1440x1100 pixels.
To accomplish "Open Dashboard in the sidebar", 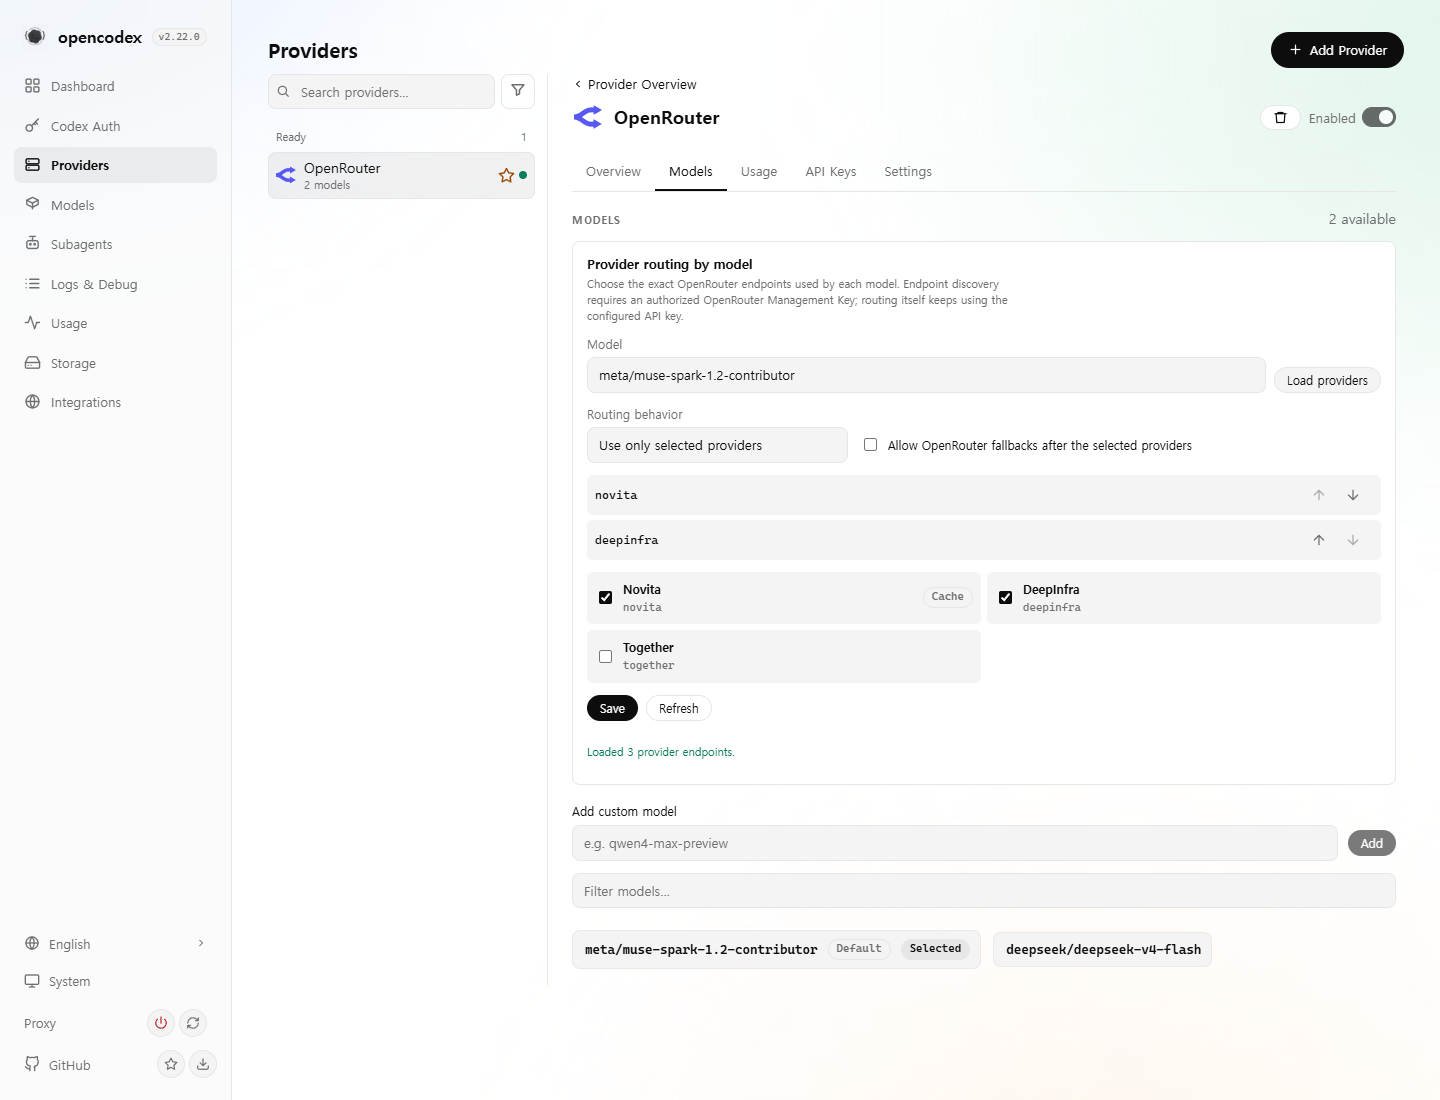I will coord(115,86).
